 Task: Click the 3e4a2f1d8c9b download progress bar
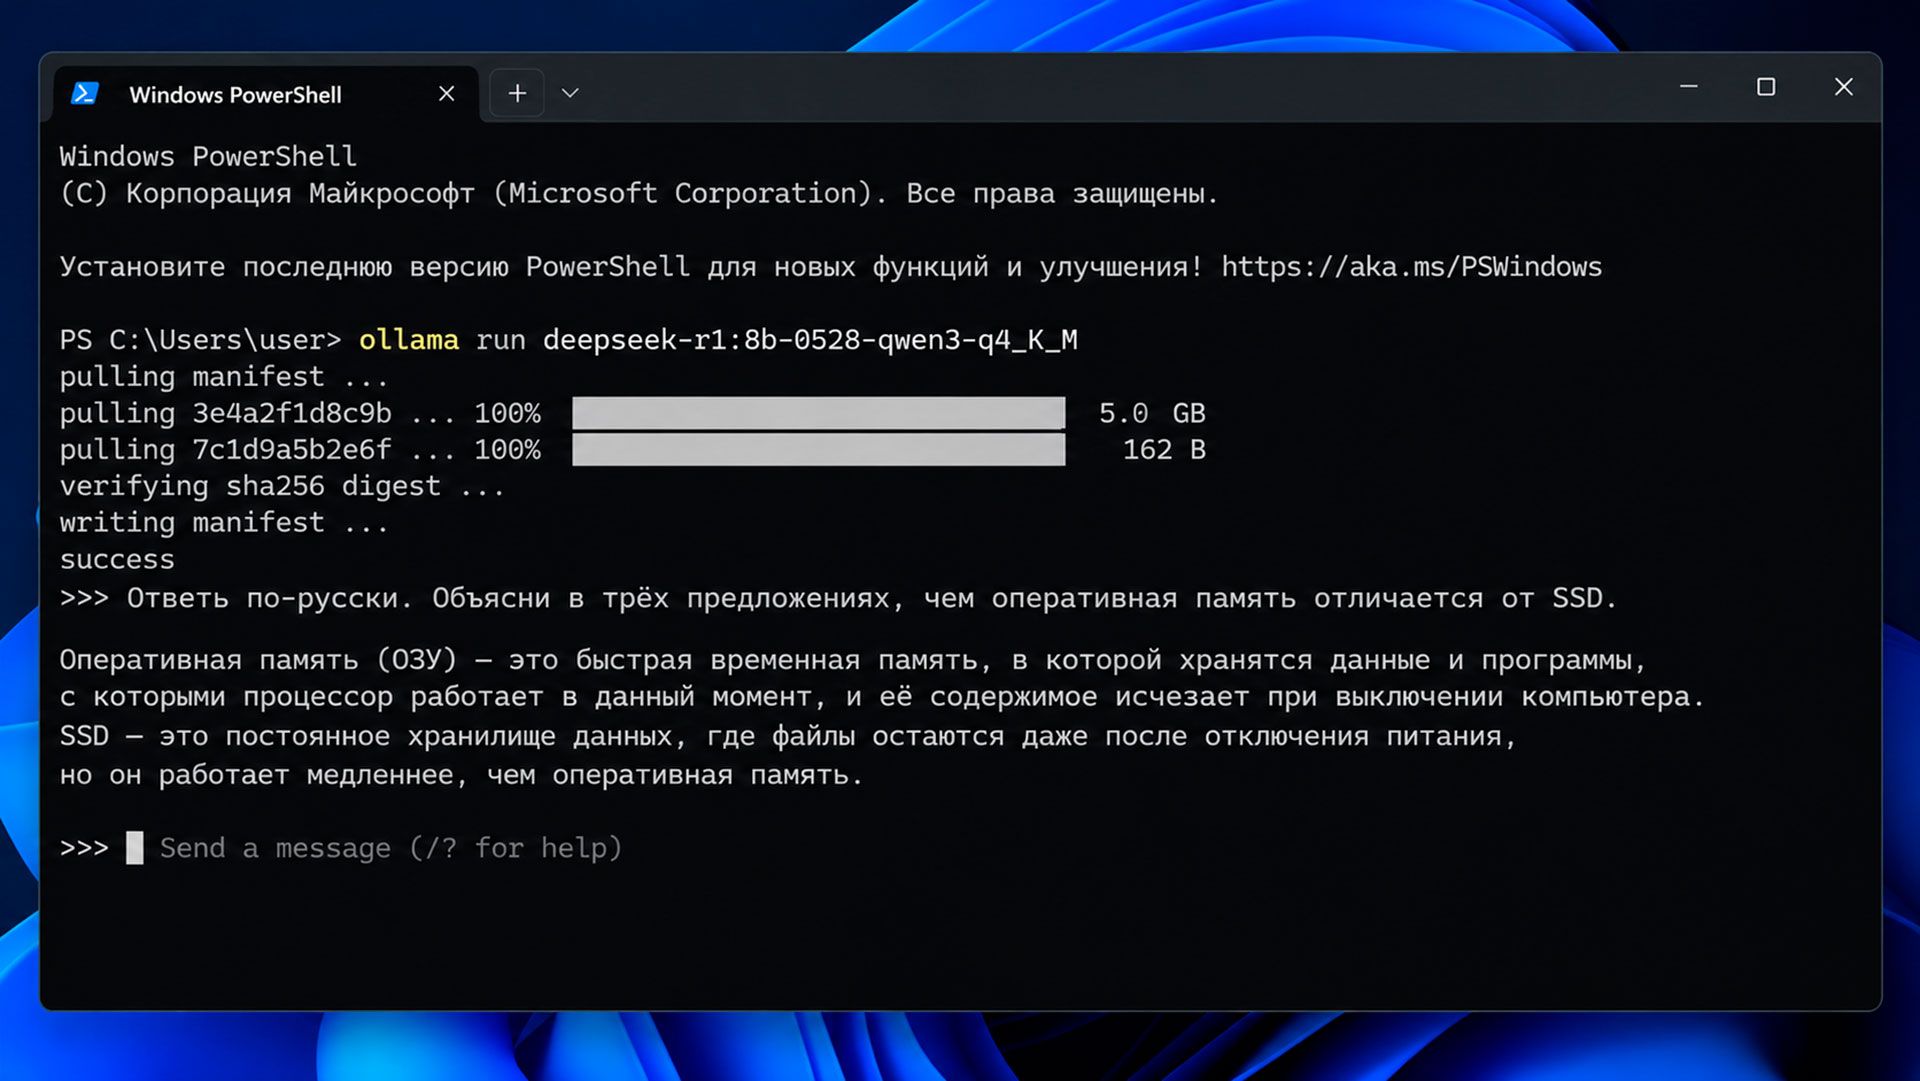818,413
